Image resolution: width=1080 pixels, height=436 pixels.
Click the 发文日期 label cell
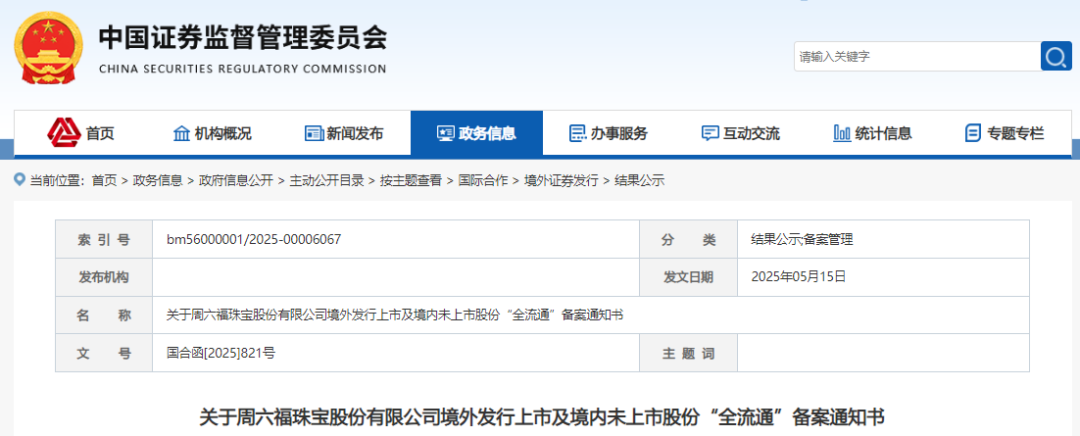click(688, 278)
